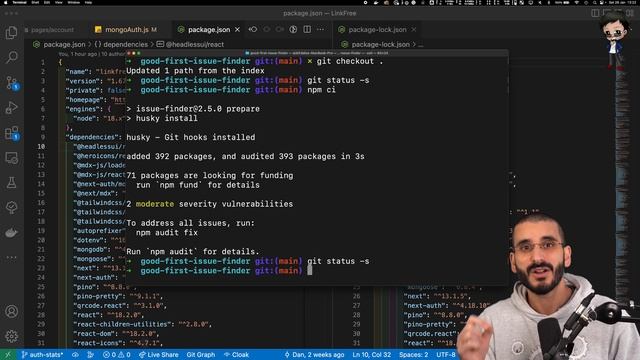Open the Shell menu in macOS menu bar
This screenshot has width=640, height=360.
[35, 2]
